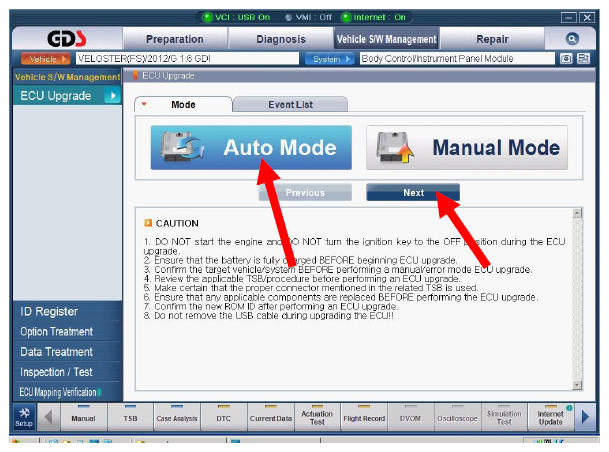Select the Vehicle S/W Management tab
The width and height of the screenshot is (609, 452).
coord(386,39)
